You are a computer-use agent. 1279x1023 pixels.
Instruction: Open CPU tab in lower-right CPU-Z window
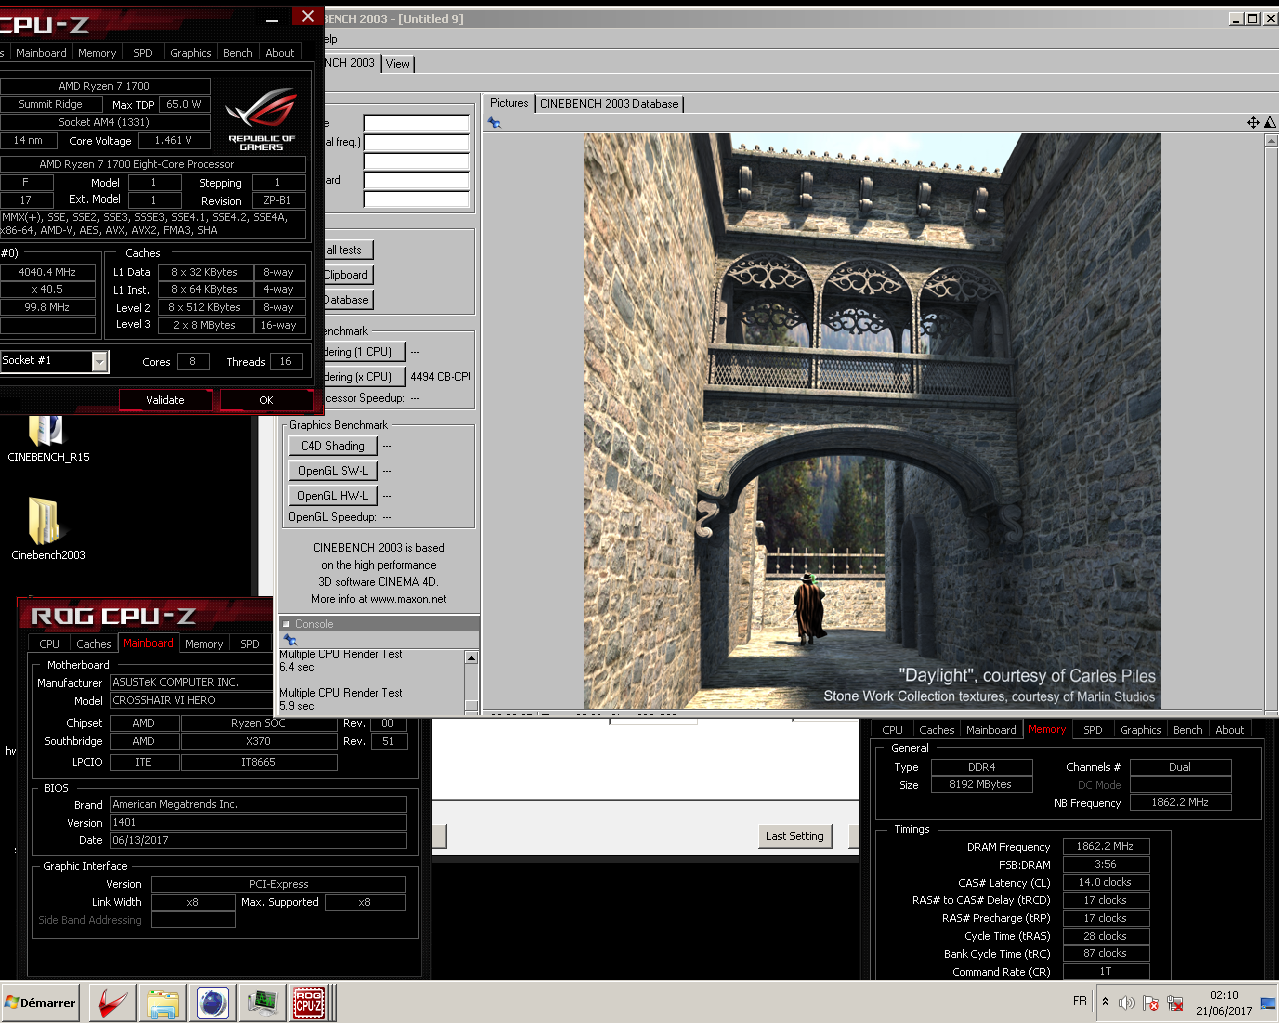893,730
